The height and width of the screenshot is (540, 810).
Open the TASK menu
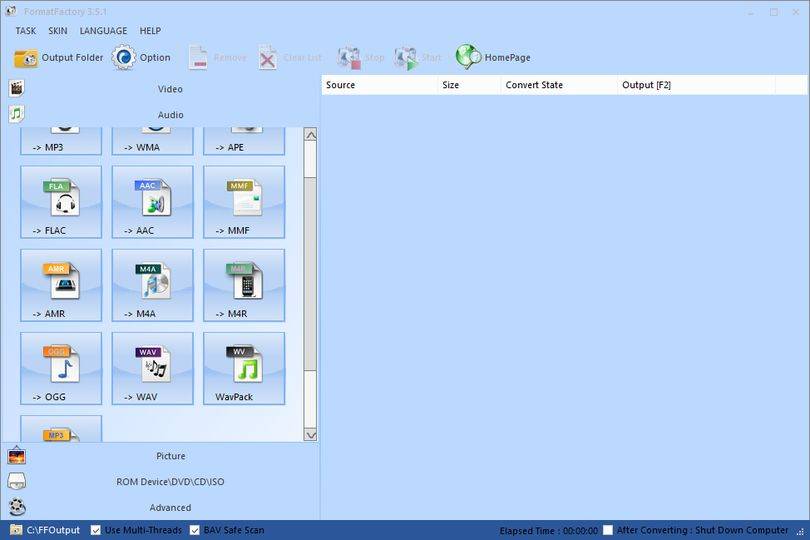(x=25, y=31)
